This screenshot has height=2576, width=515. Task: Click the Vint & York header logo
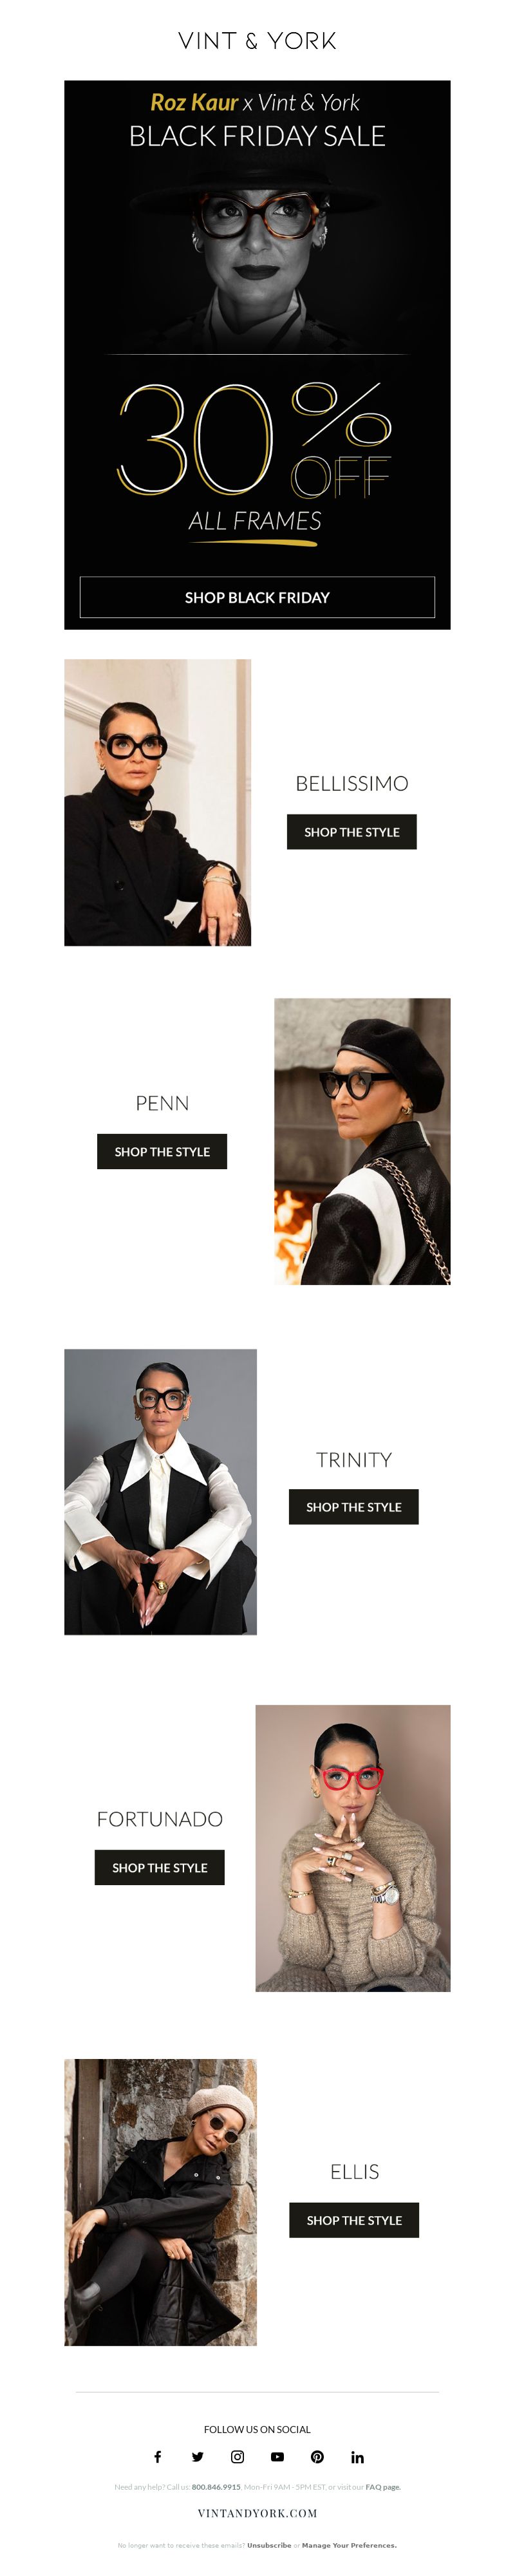click(x=257, y=41)
